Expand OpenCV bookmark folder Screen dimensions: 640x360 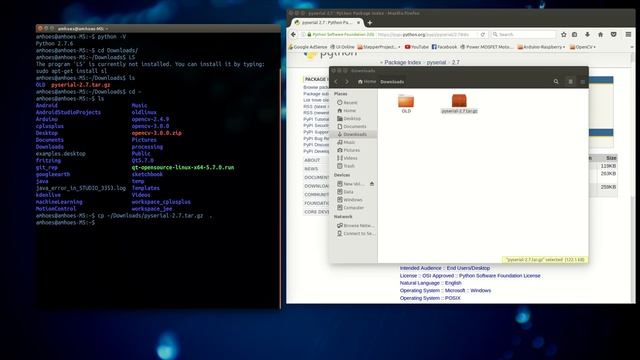coord(583,47)
